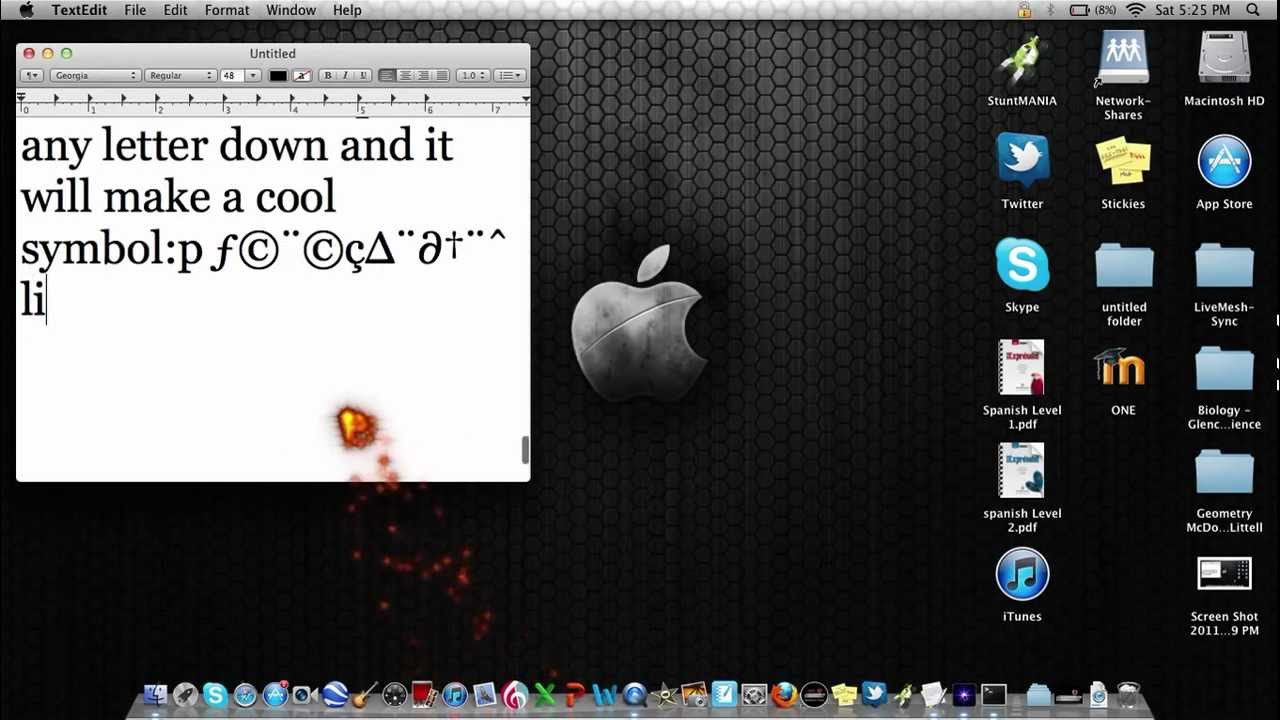Image resolution: width=1280 pixels, height=720 pixels.
Task: Open the File menu
Action: pyautogui.click(x=135, y=10)
